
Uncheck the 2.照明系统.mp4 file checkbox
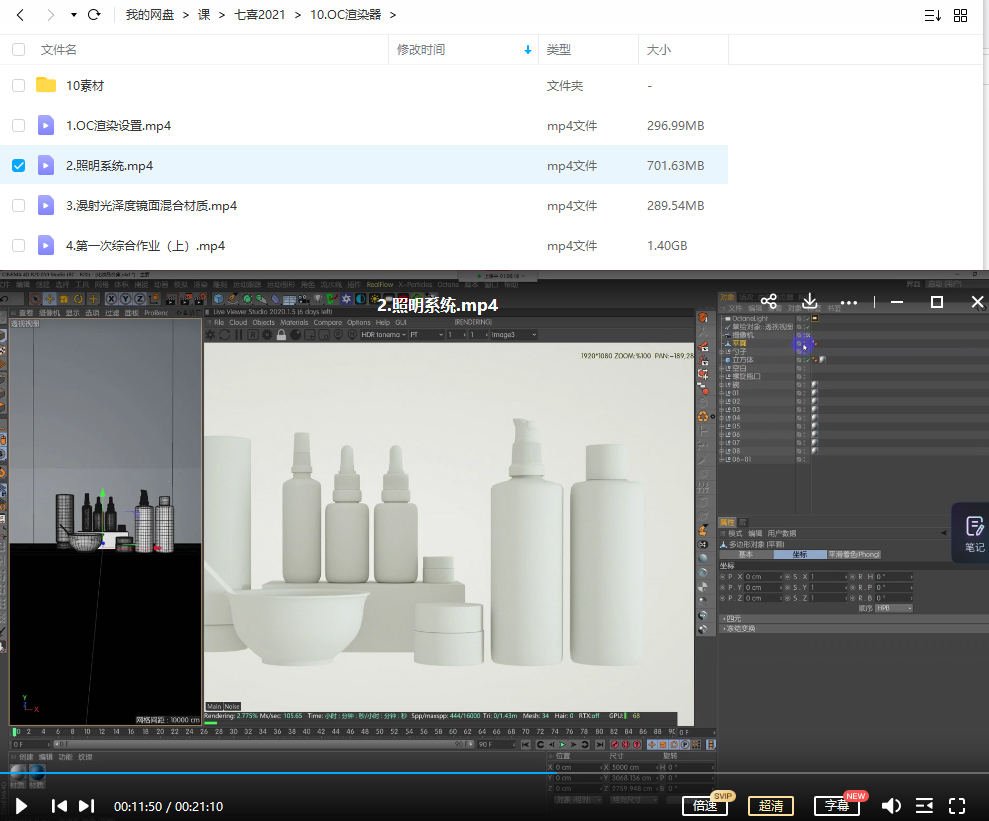click(18, 165)
